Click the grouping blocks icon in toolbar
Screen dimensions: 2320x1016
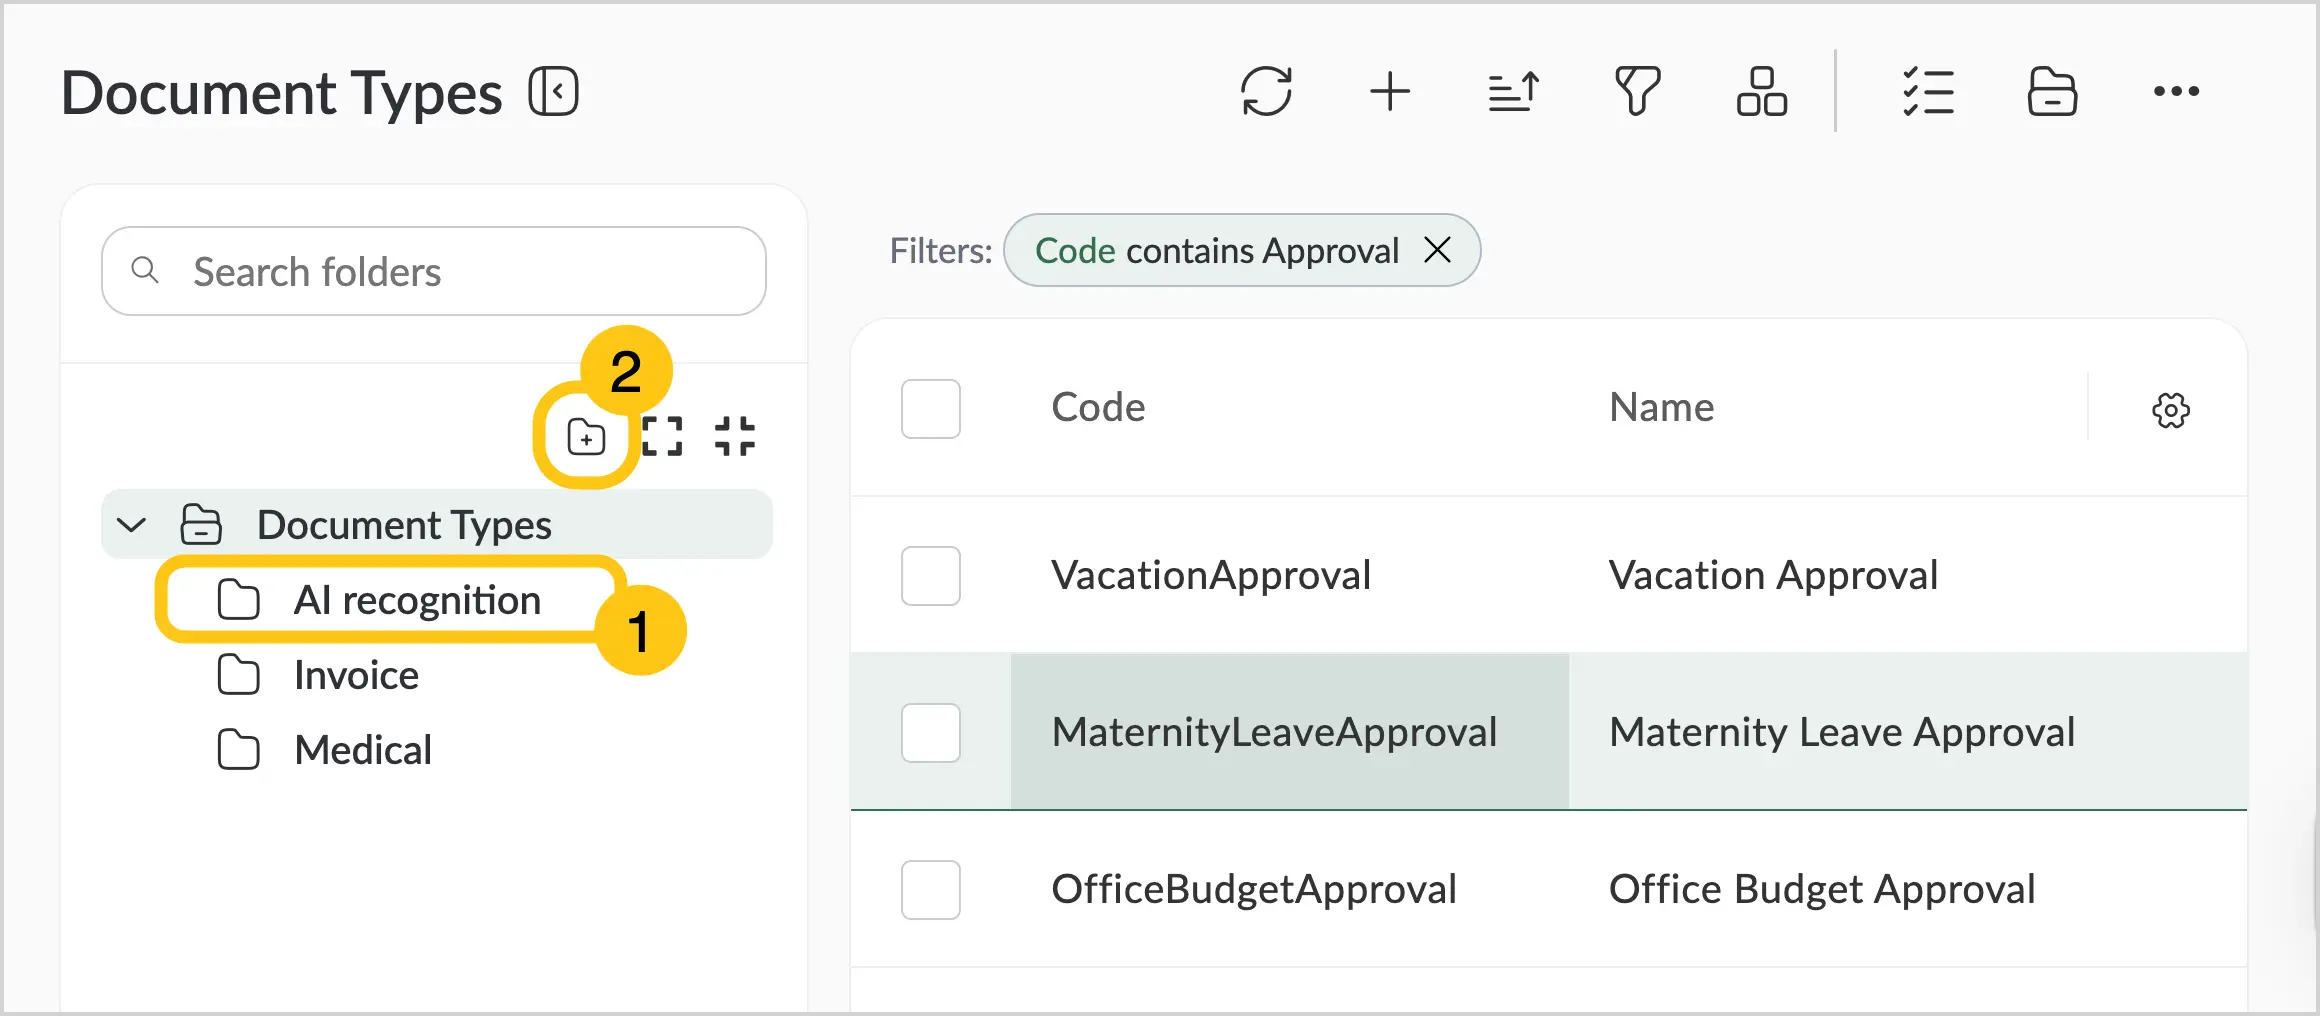coord(1762,92)
